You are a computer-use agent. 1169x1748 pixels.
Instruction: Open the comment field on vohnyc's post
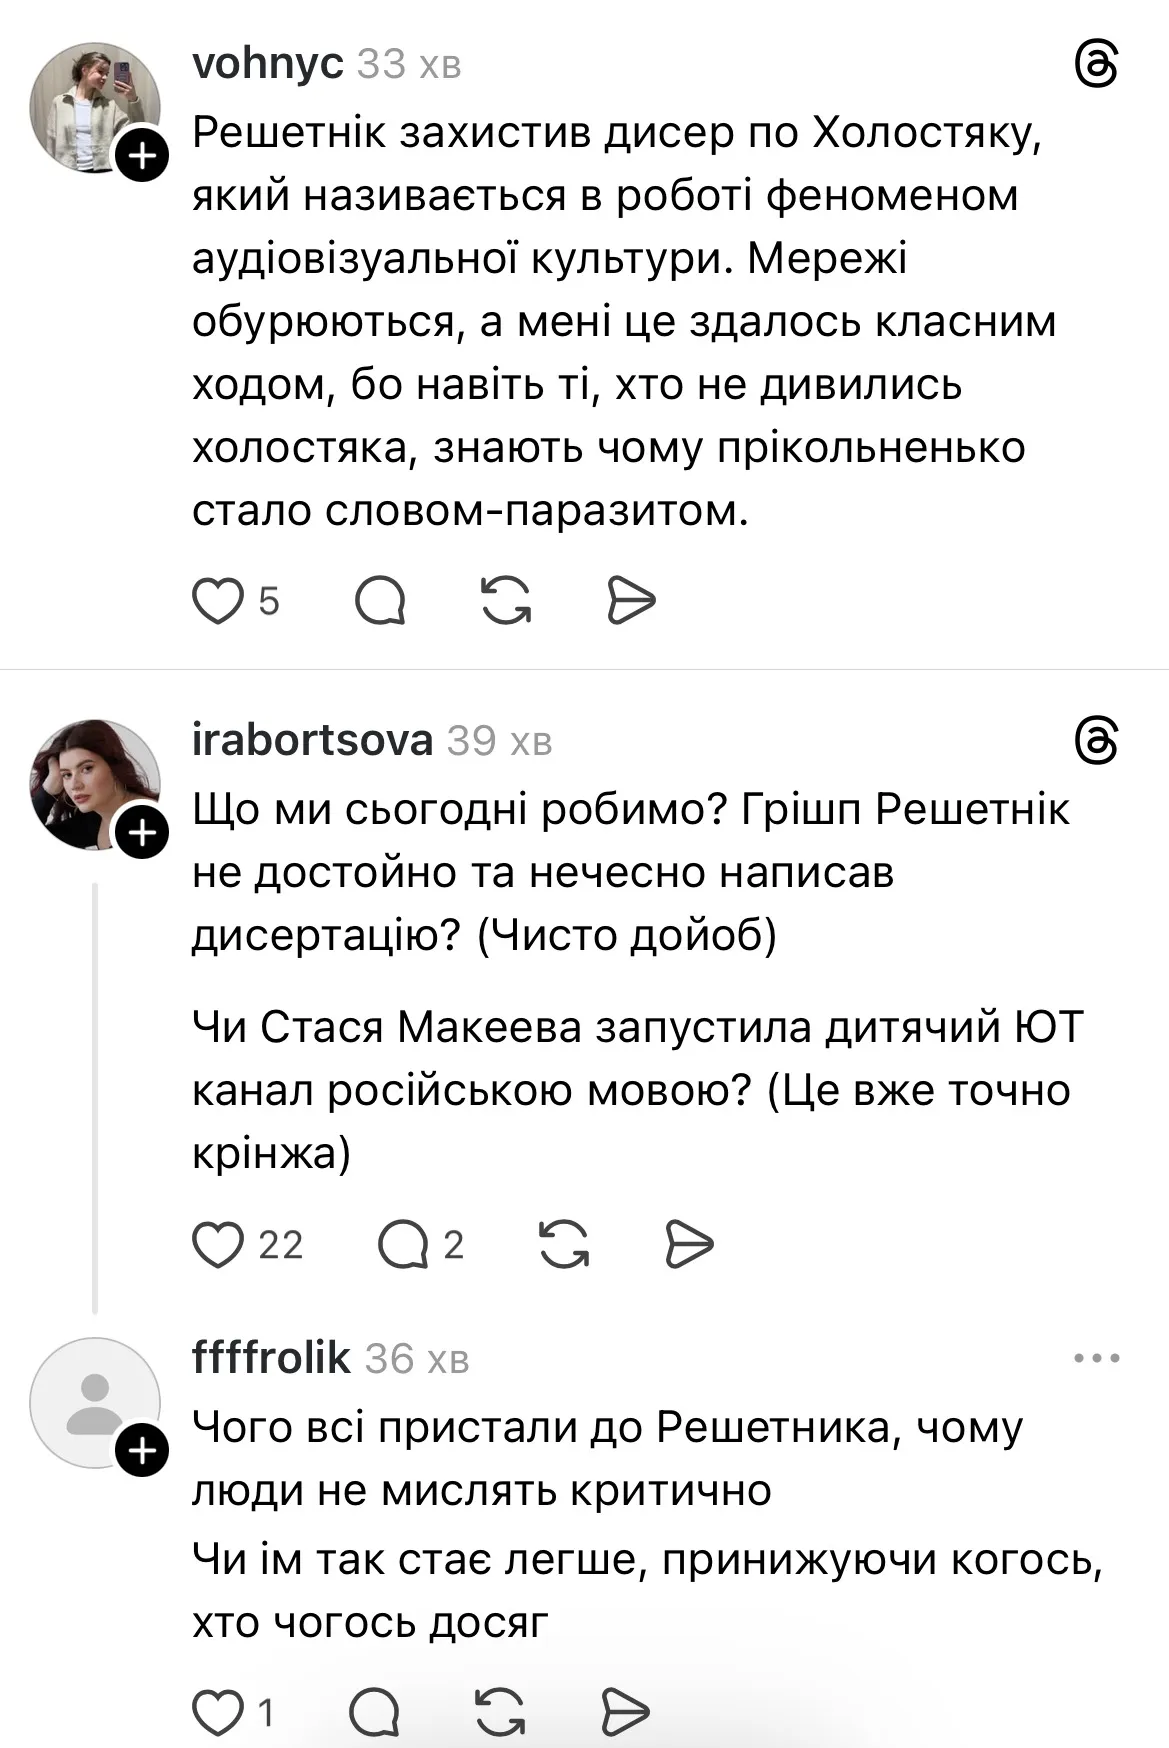(382, 598)
